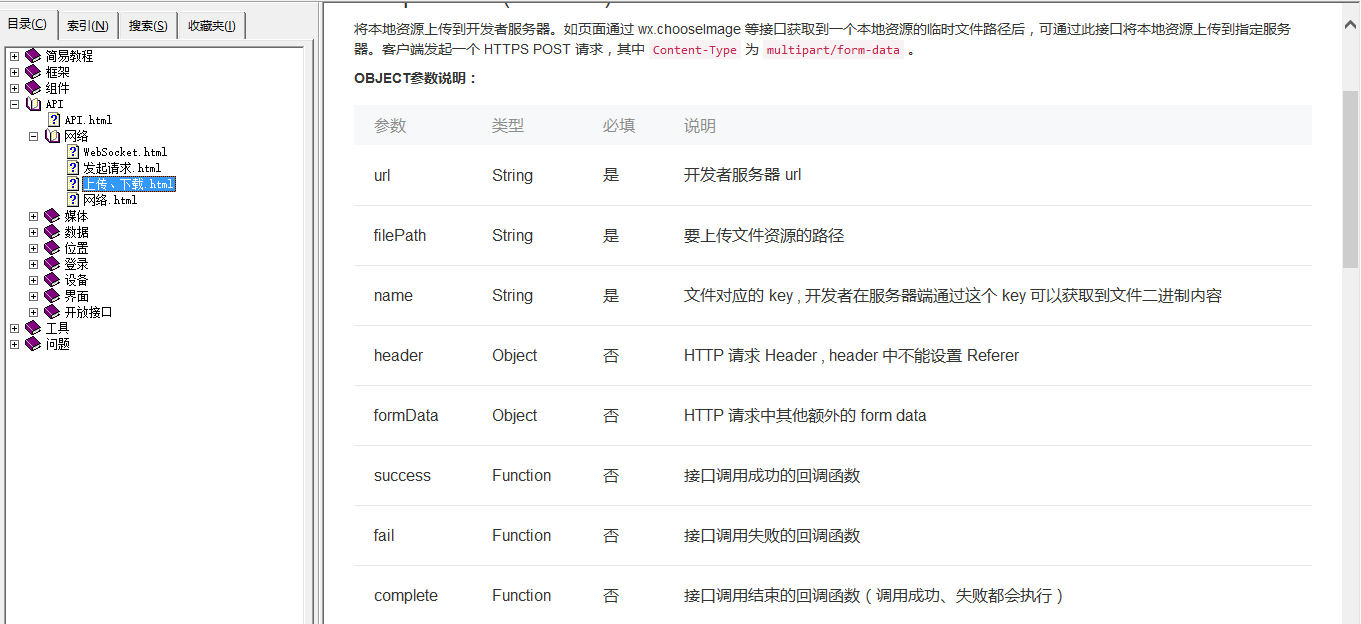Expand the 问题 tree node
This screenshot has width=1361, height=624.
point(14,344)
